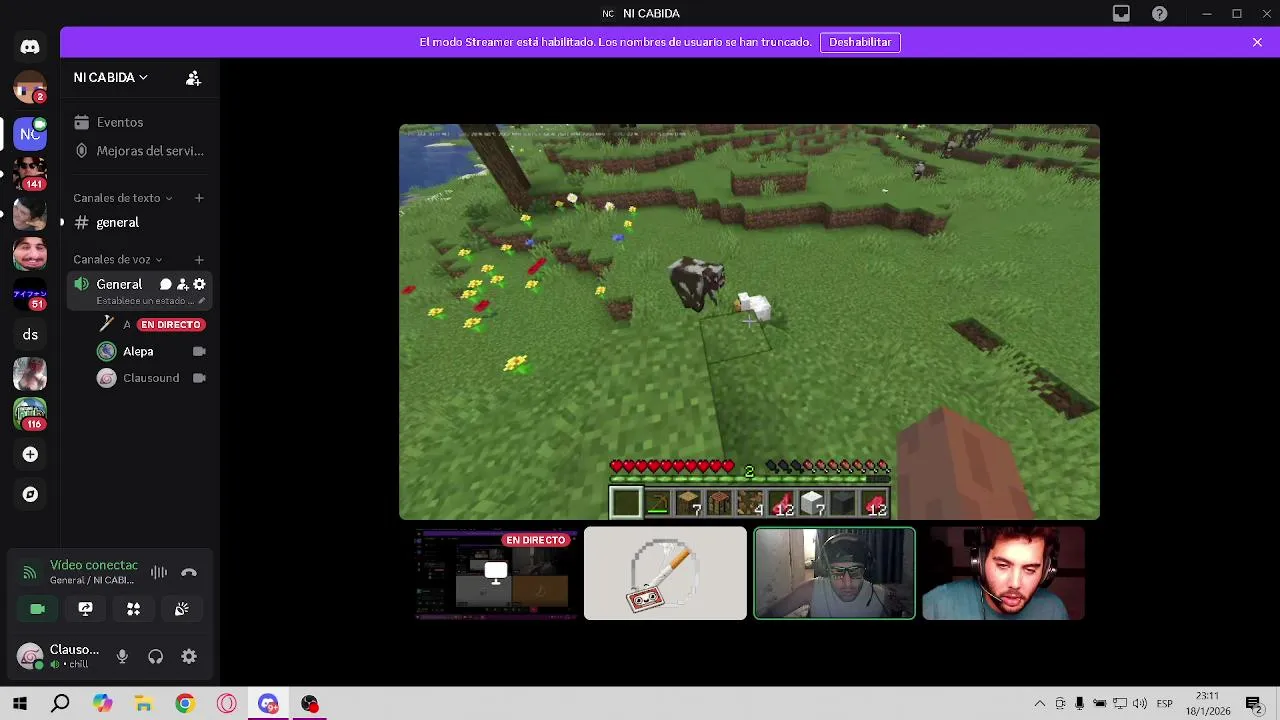Open Discover servers compass icon
The height and width of the screenshot is (720, 1280).
point(30,495)
